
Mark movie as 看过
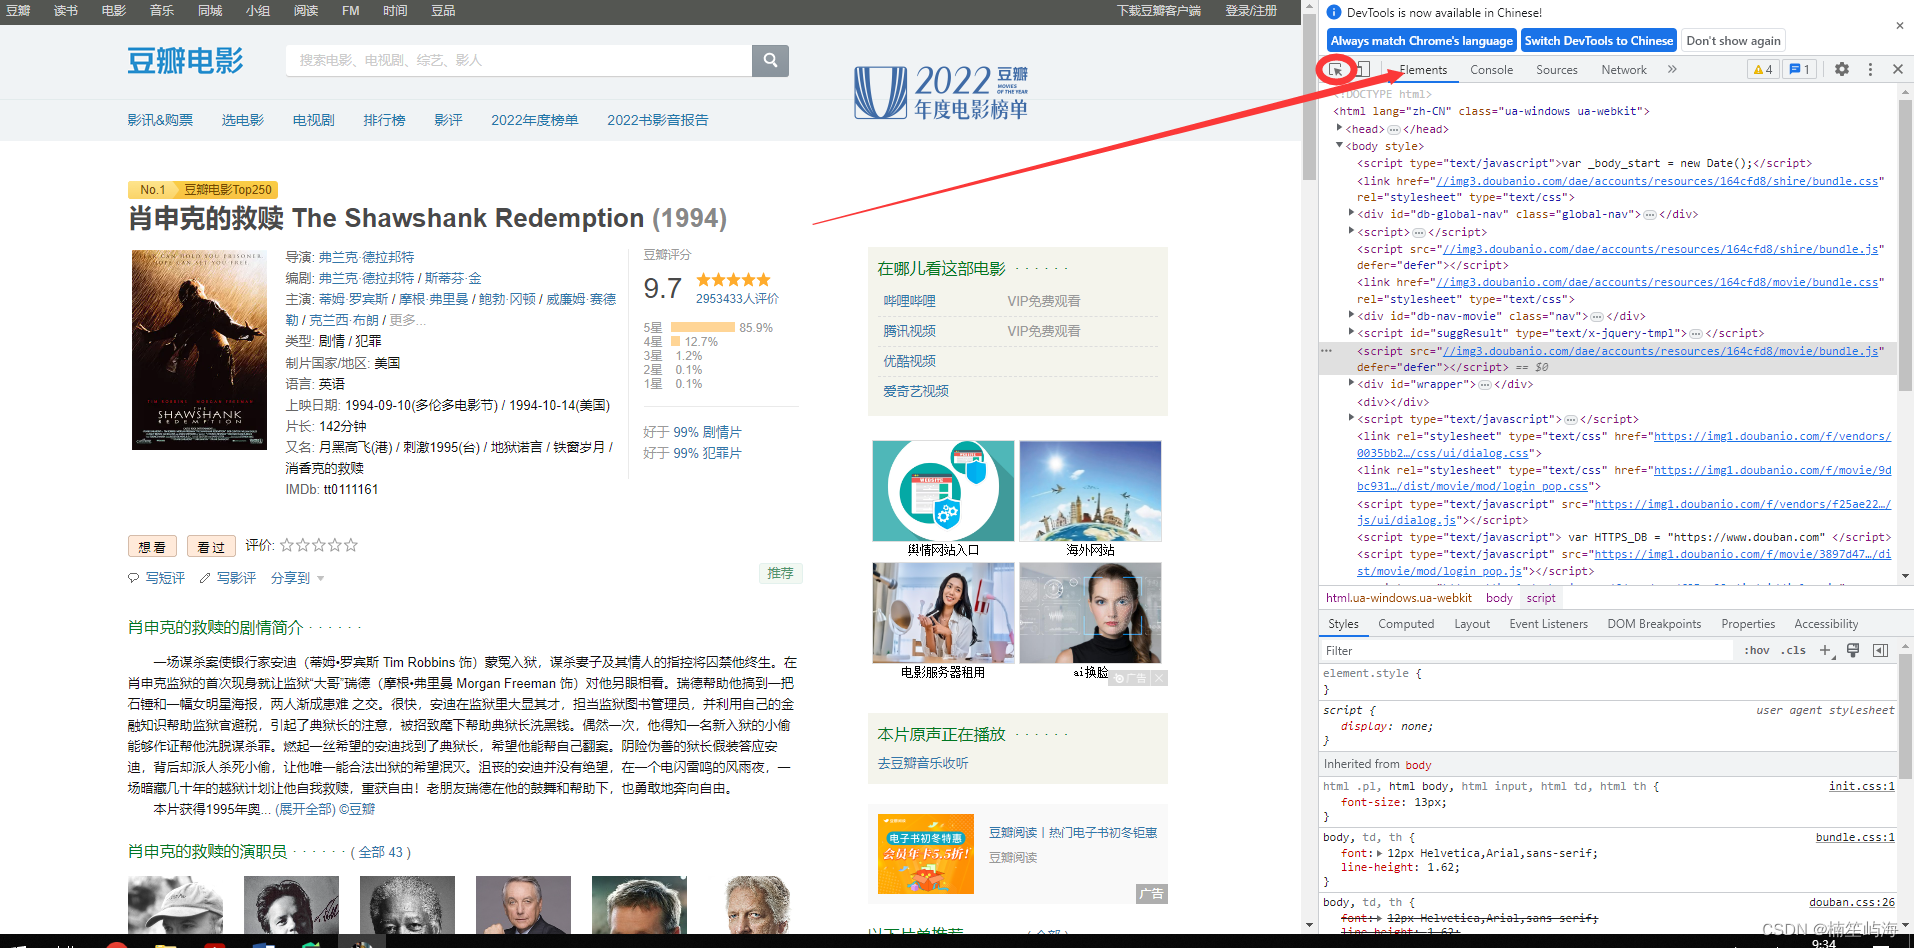[211, 546]
